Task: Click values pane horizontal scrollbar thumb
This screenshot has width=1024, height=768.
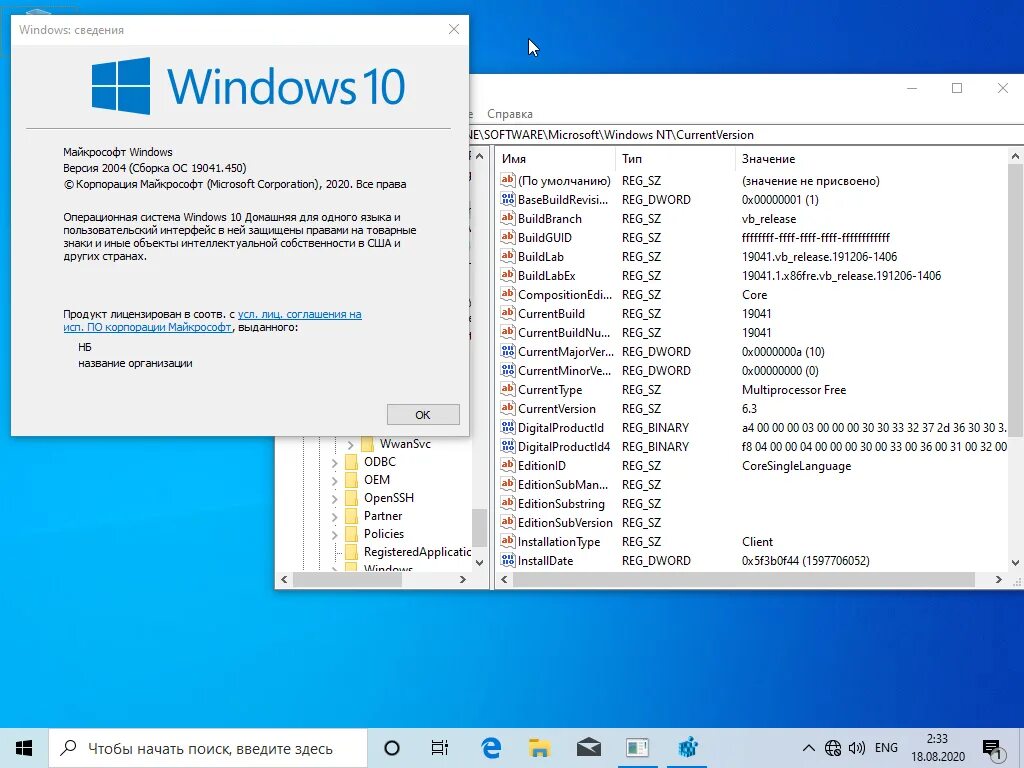Action: [x=744, y=579]
